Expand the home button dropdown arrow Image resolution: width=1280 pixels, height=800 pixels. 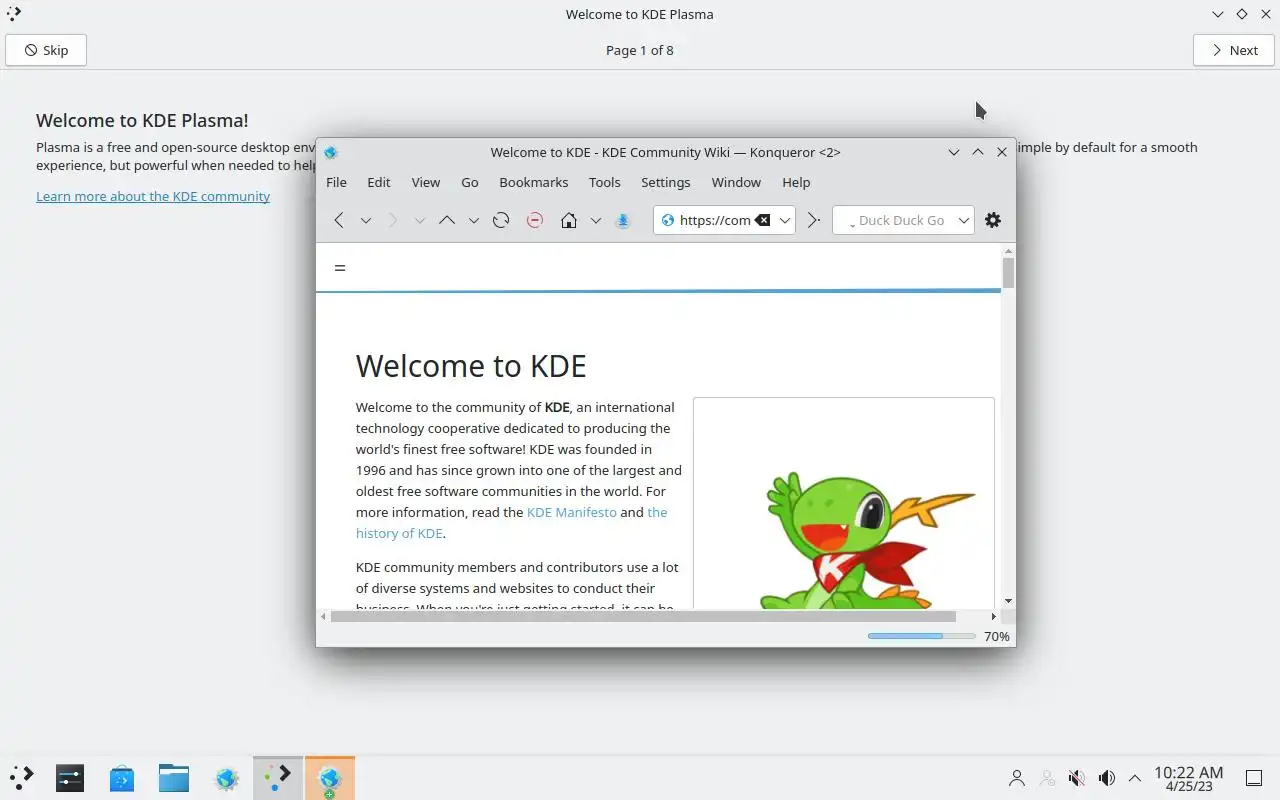596,220
